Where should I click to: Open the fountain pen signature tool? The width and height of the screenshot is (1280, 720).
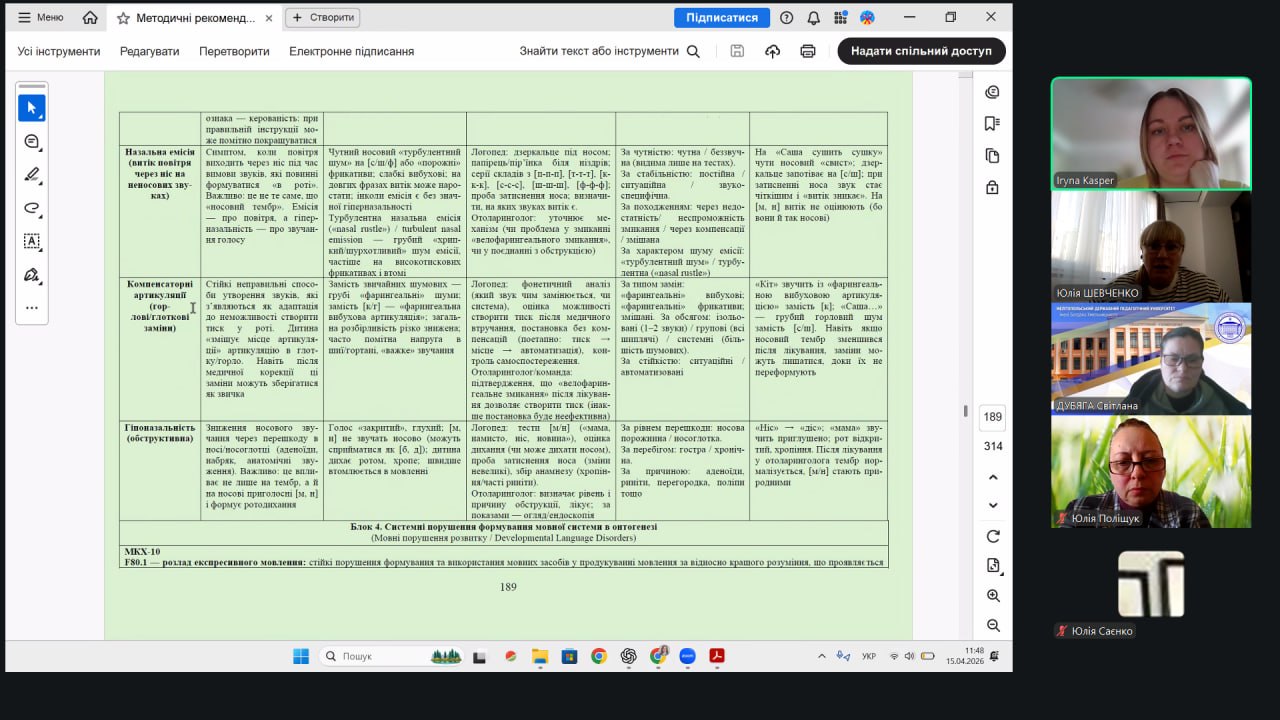click(31, 275)
